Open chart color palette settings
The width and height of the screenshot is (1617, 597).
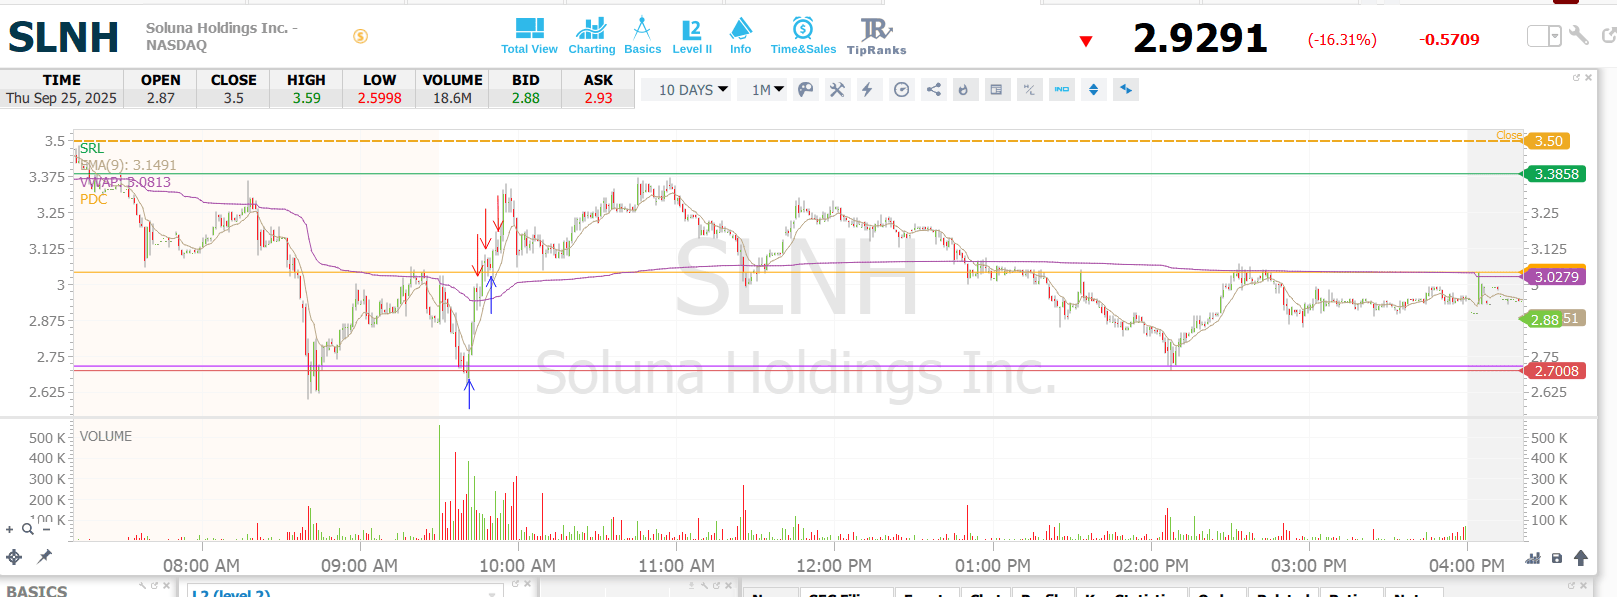(805, 90)
